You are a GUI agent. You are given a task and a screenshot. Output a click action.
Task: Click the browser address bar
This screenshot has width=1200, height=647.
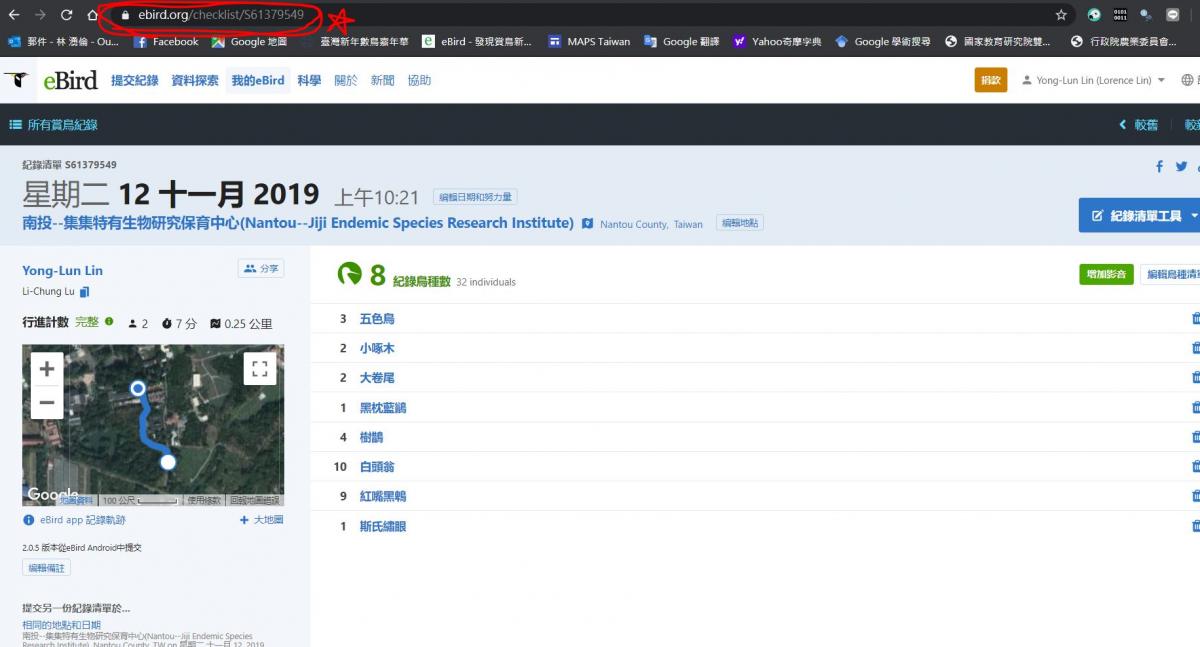point(580,15)
